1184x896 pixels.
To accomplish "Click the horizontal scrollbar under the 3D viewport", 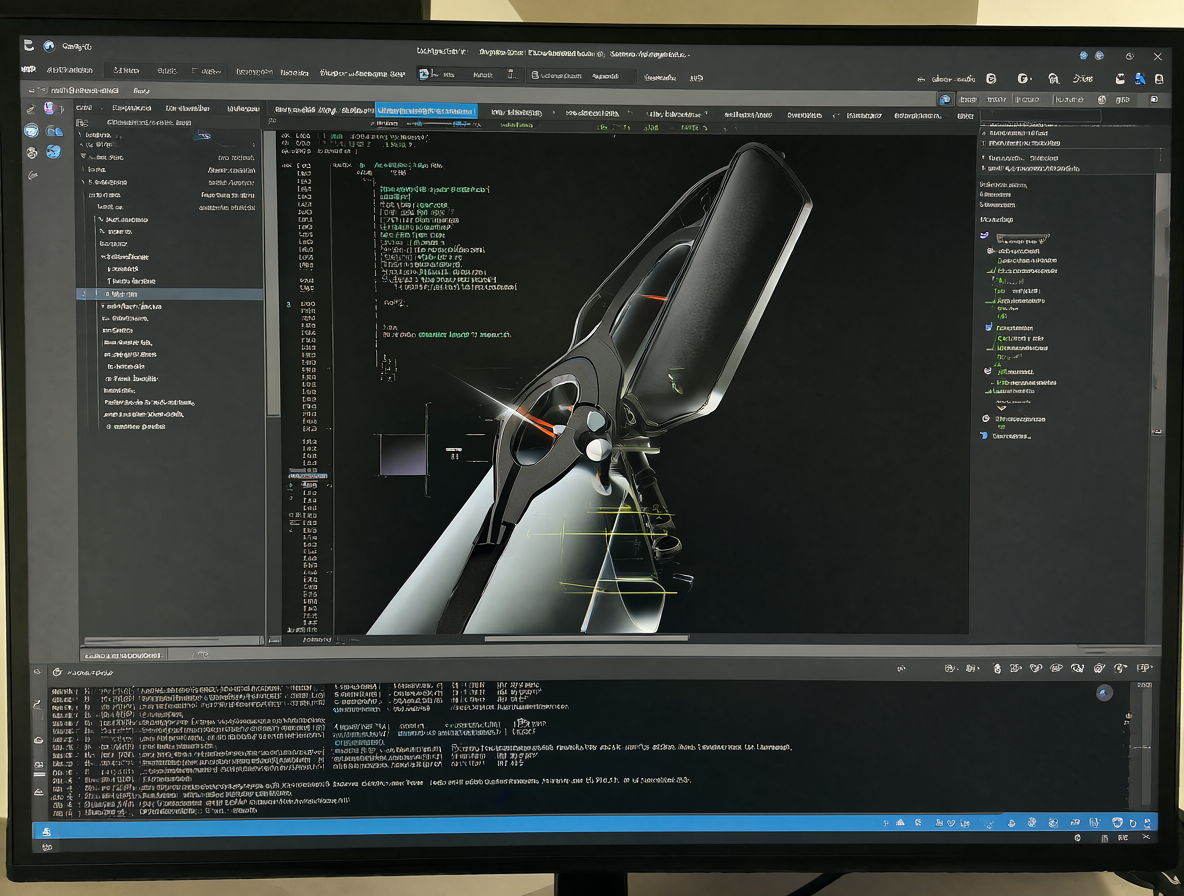I will coord(586,638).
